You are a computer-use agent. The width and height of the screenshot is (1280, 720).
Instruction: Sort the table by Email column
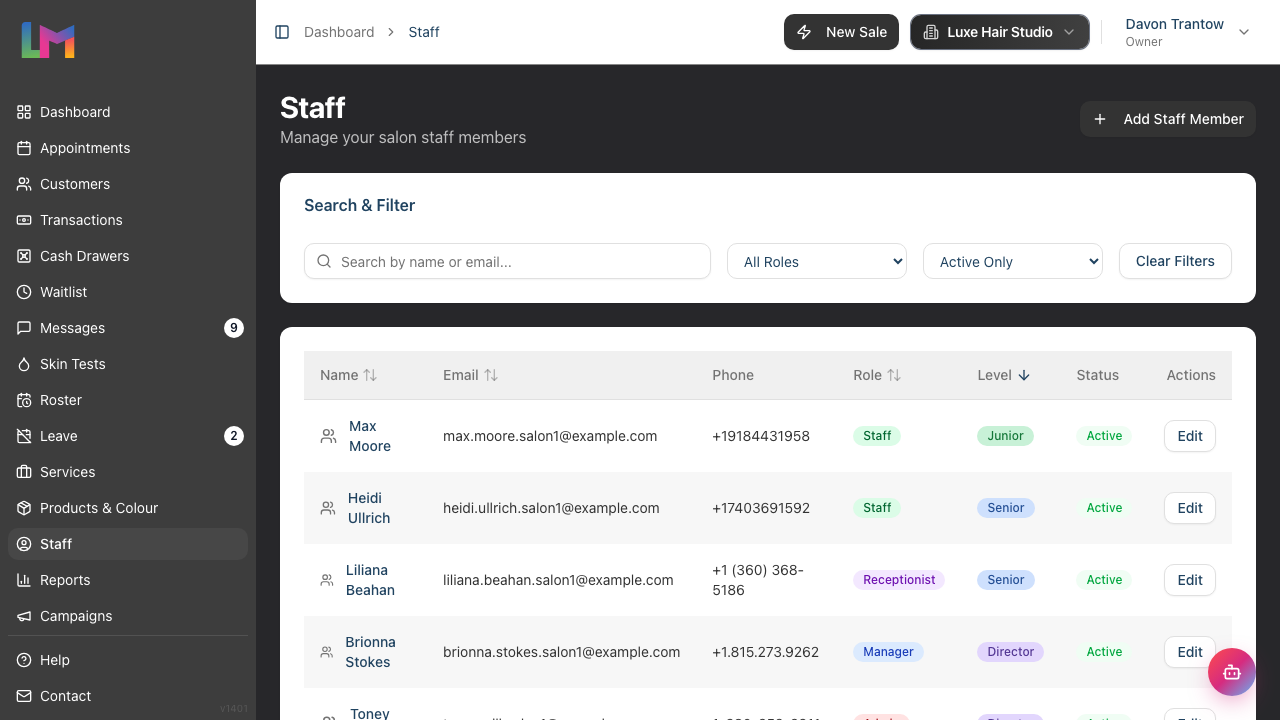(x=470, y=375)
